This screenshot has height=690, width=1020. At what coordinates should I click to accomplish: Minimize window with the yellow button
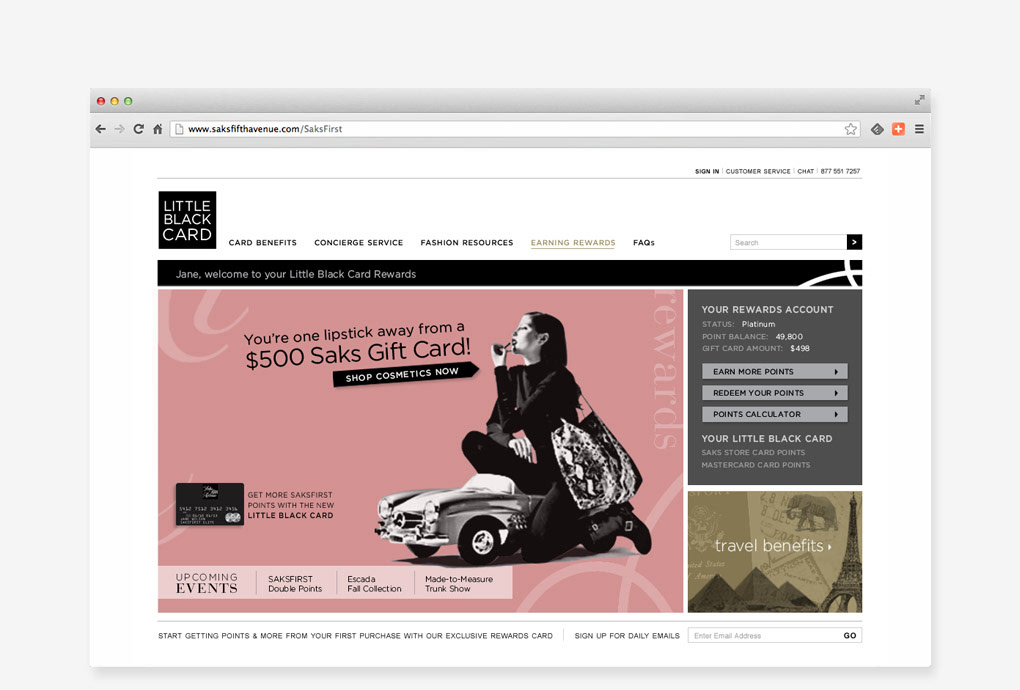pos(114,101)
